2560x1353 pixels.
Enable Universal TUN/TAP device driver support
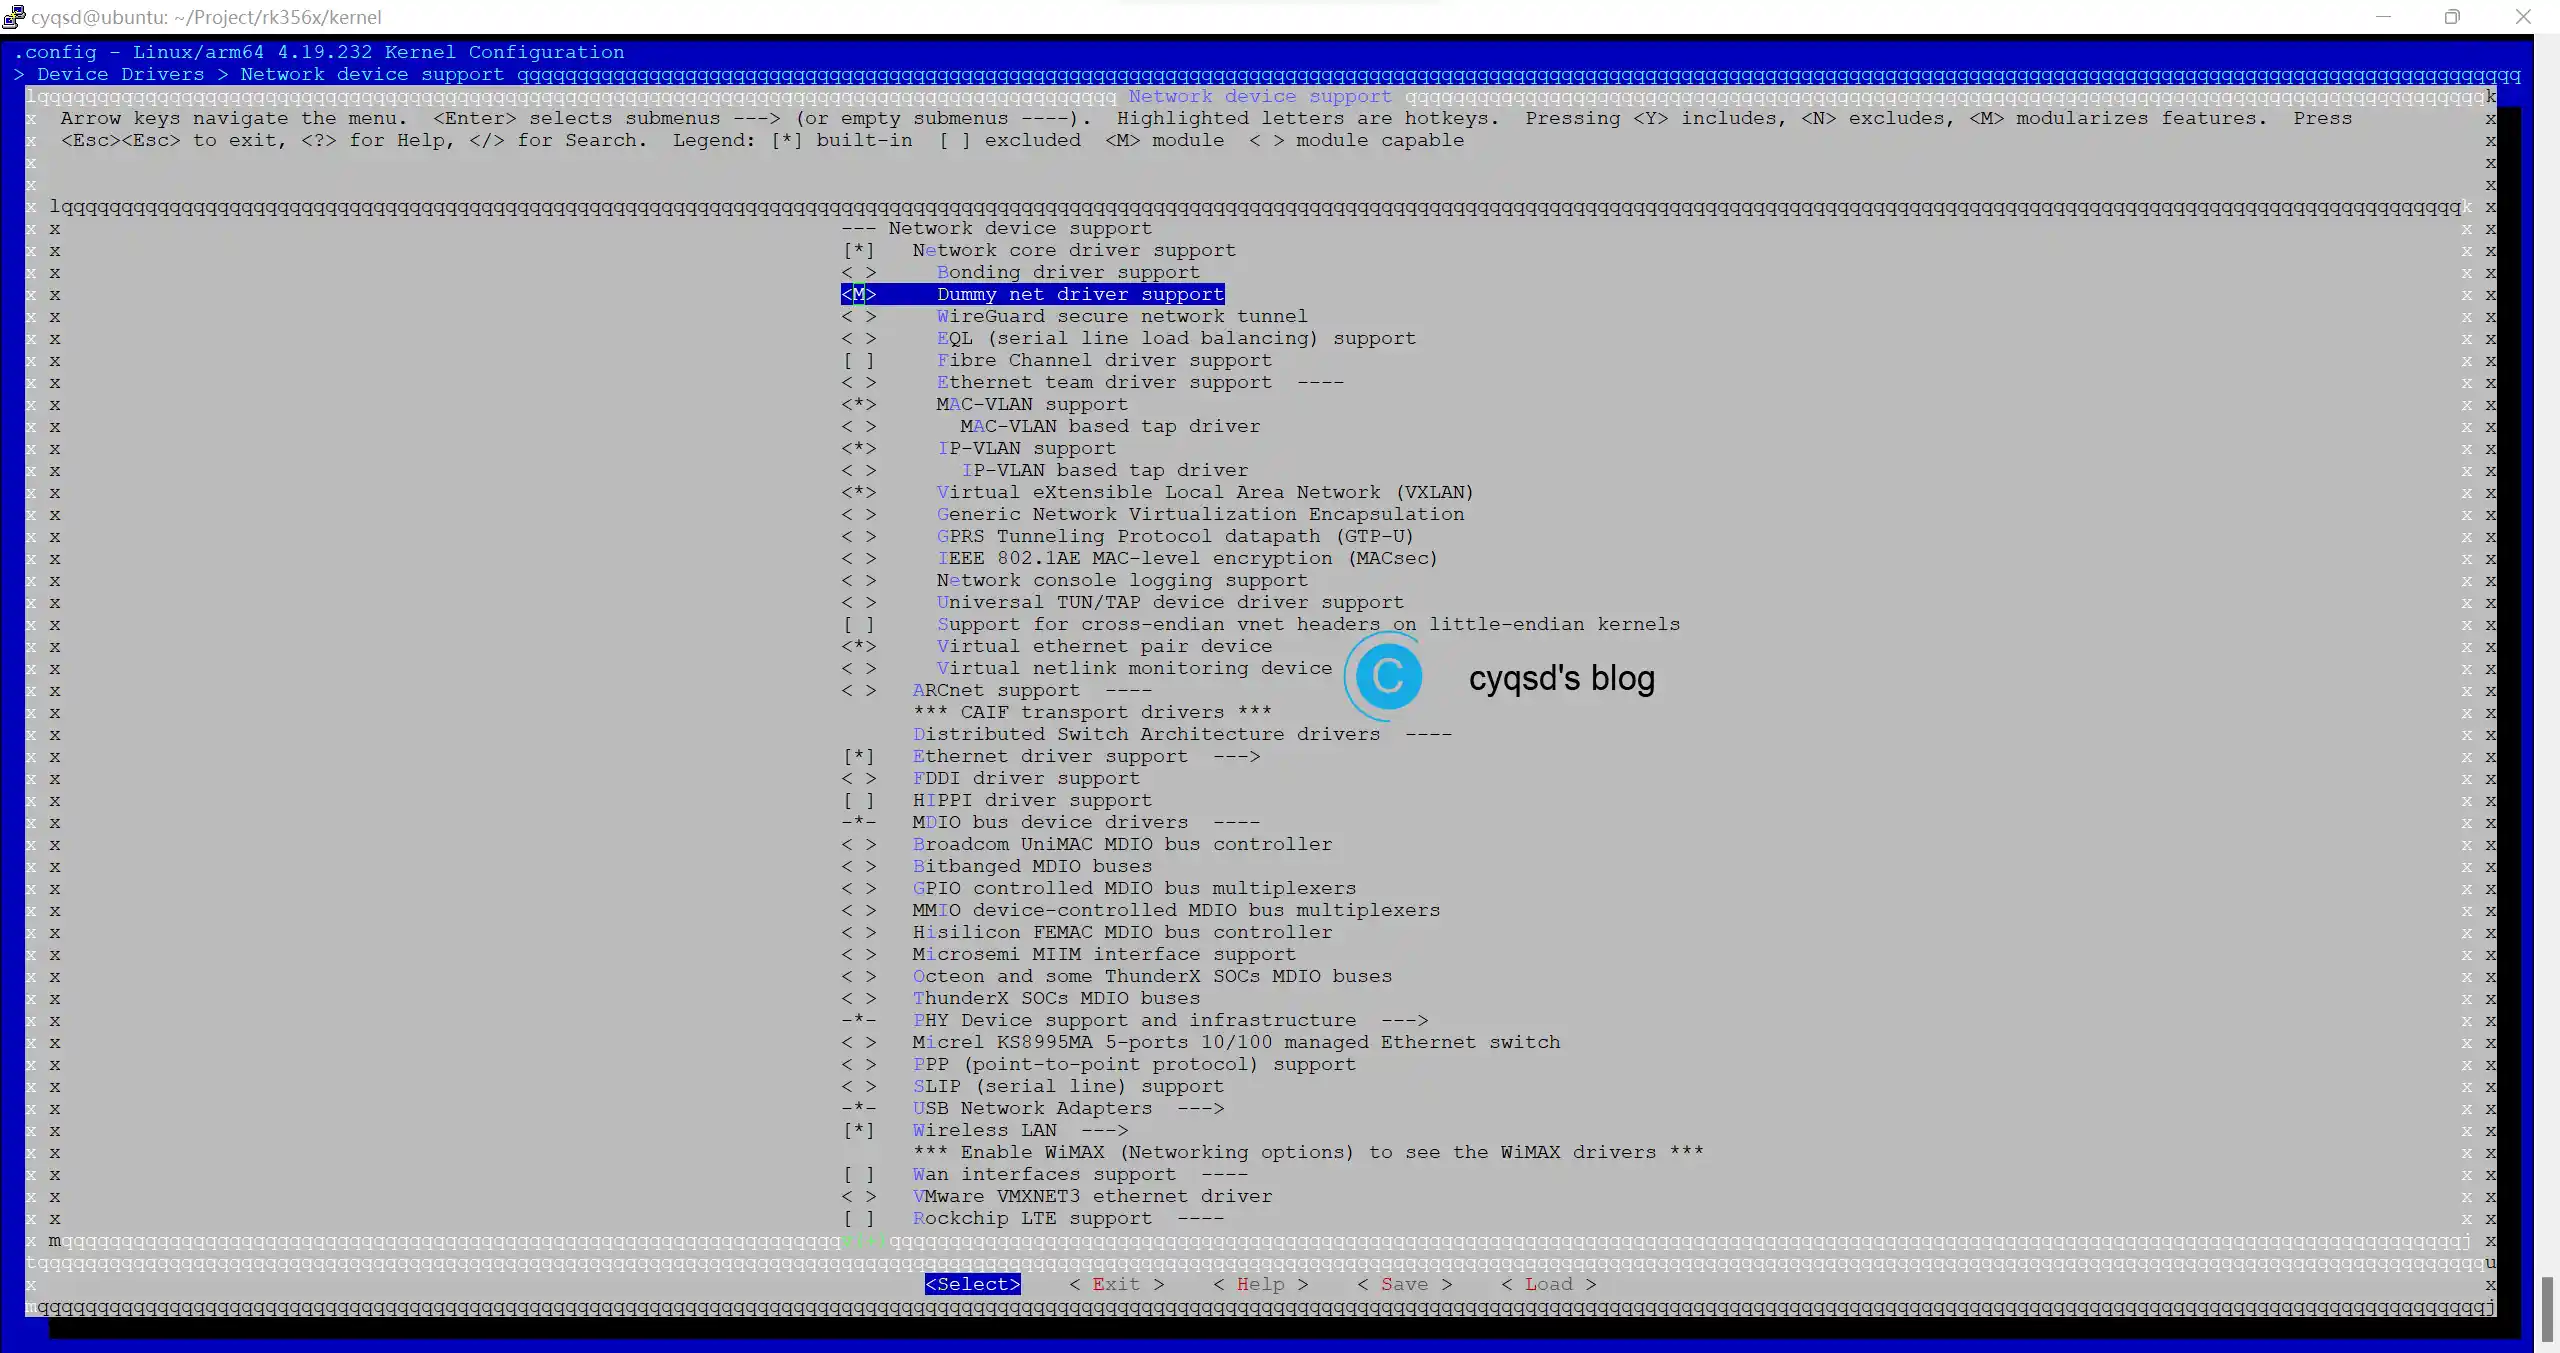point(858,603)
